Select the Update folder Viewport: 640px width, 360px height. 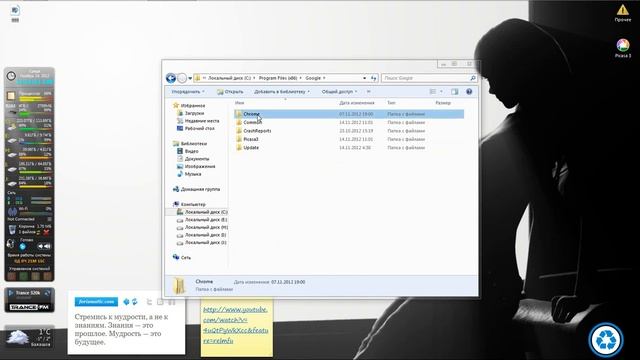coord(247,148)
